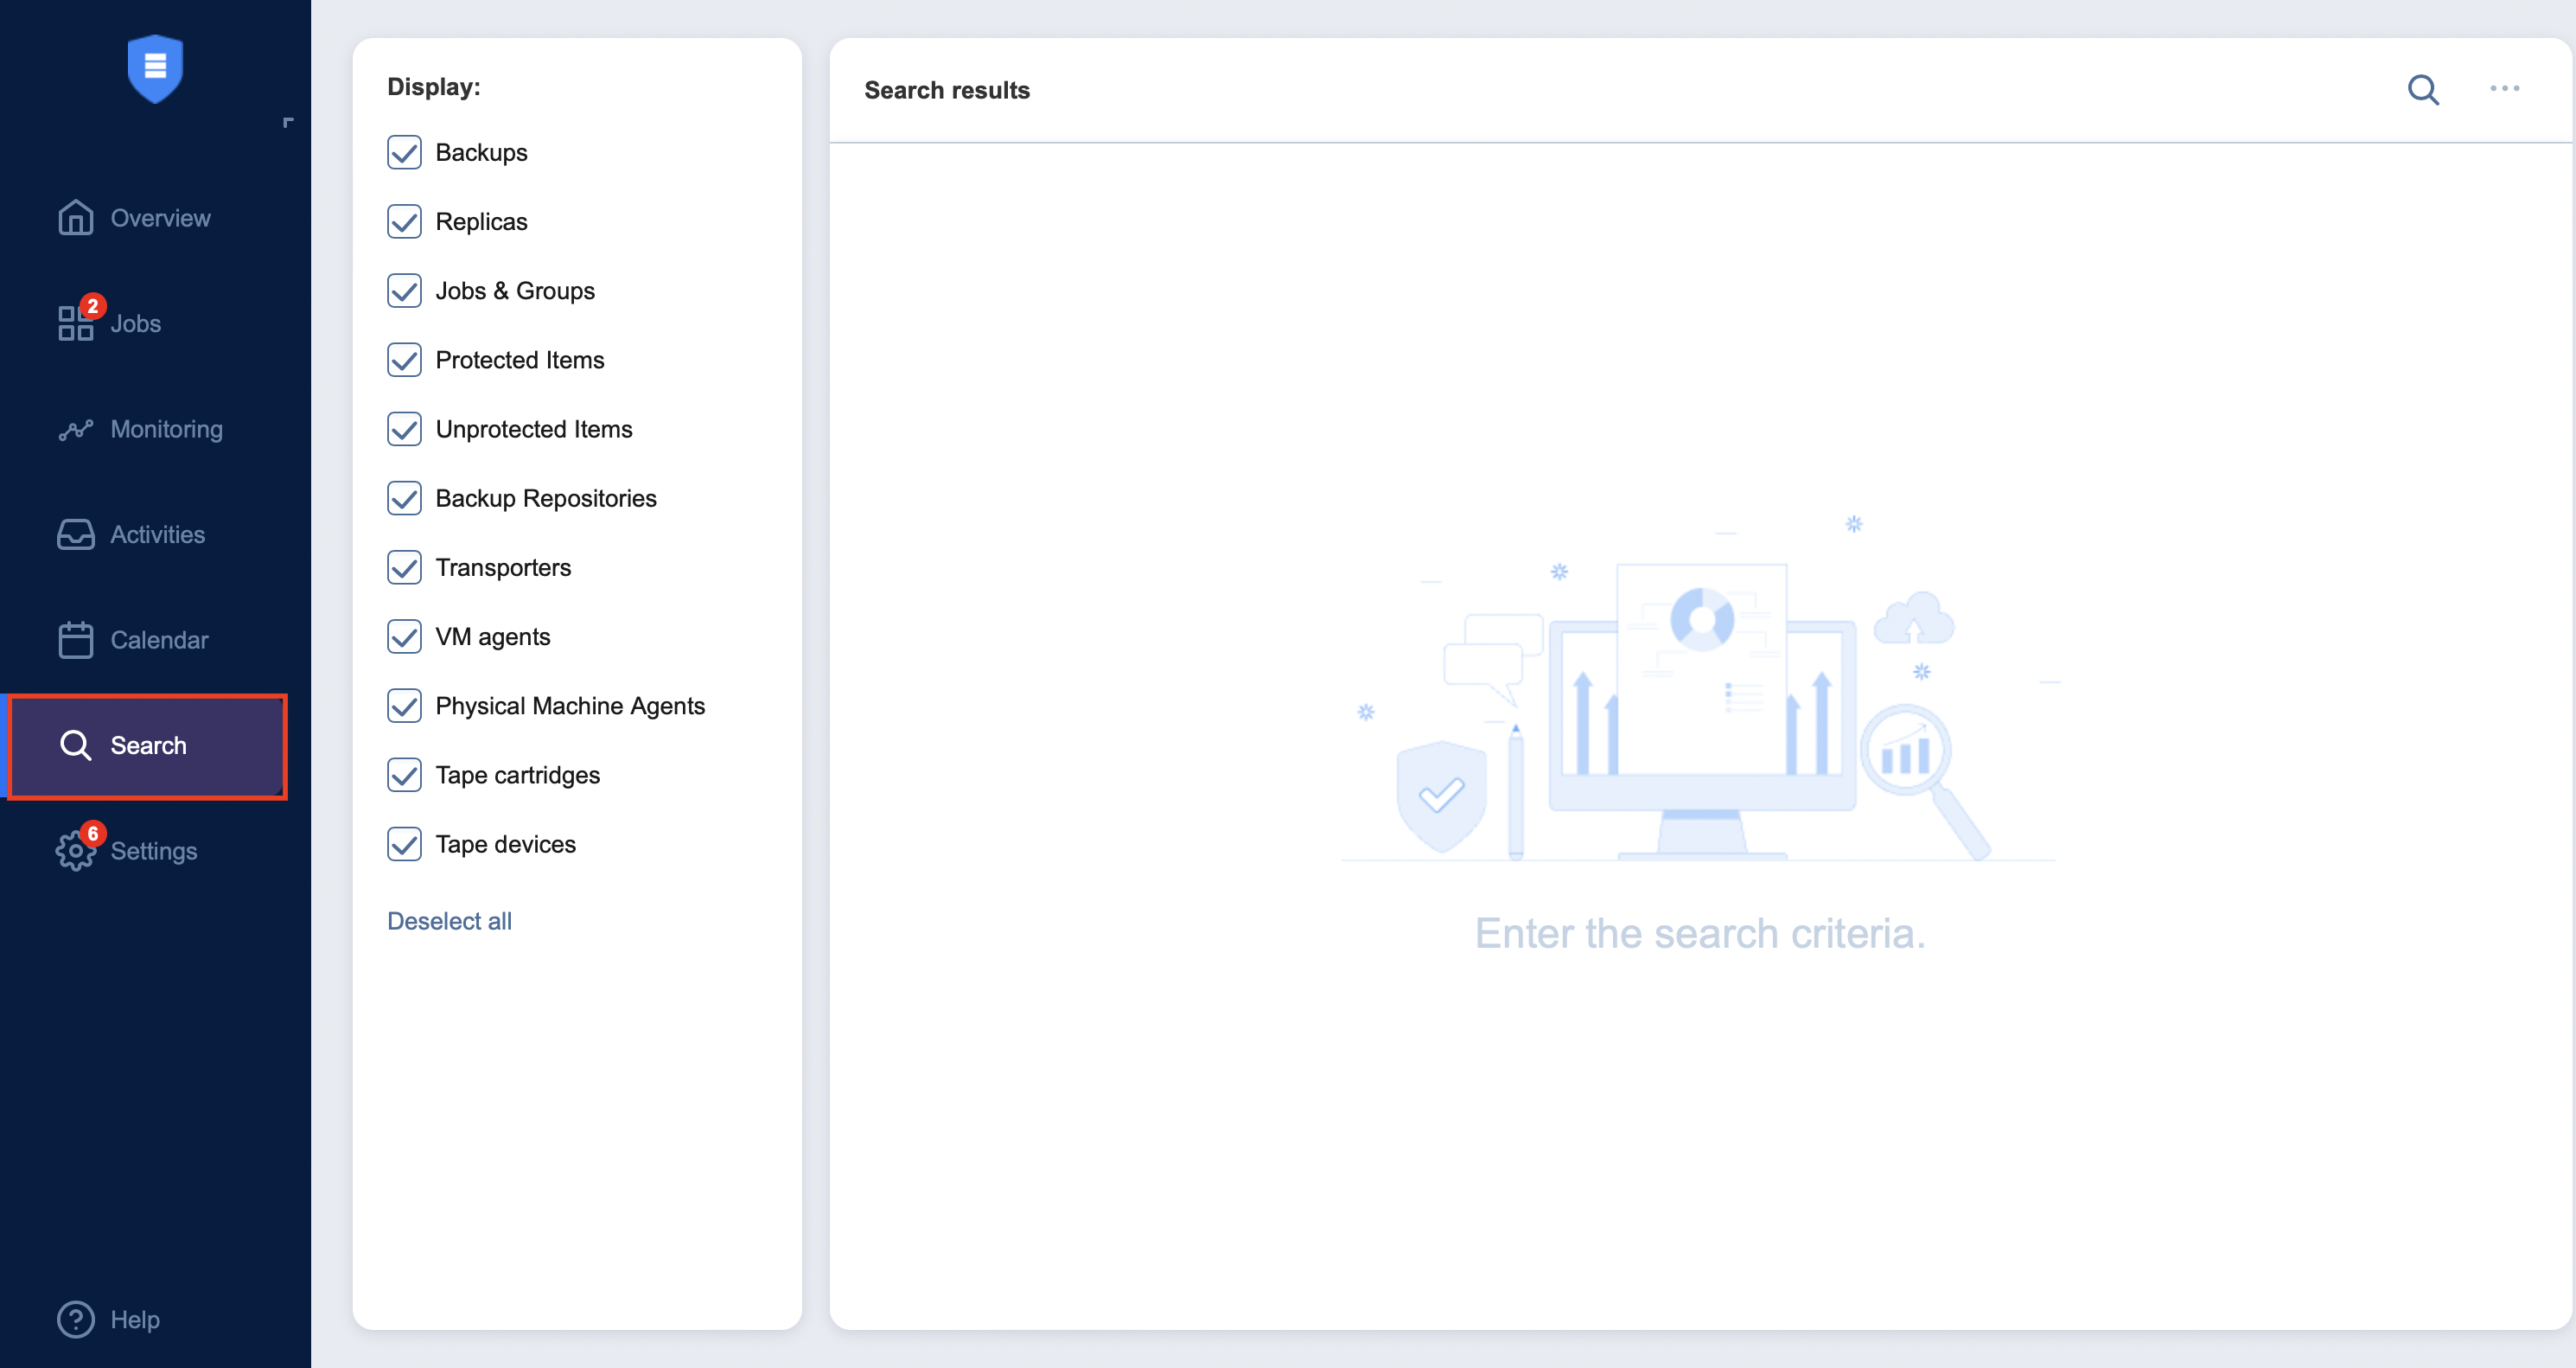Disable the Unprotected Items checkbox
The width and height of the screenshot is (2576, 1368).
(404, 429)
